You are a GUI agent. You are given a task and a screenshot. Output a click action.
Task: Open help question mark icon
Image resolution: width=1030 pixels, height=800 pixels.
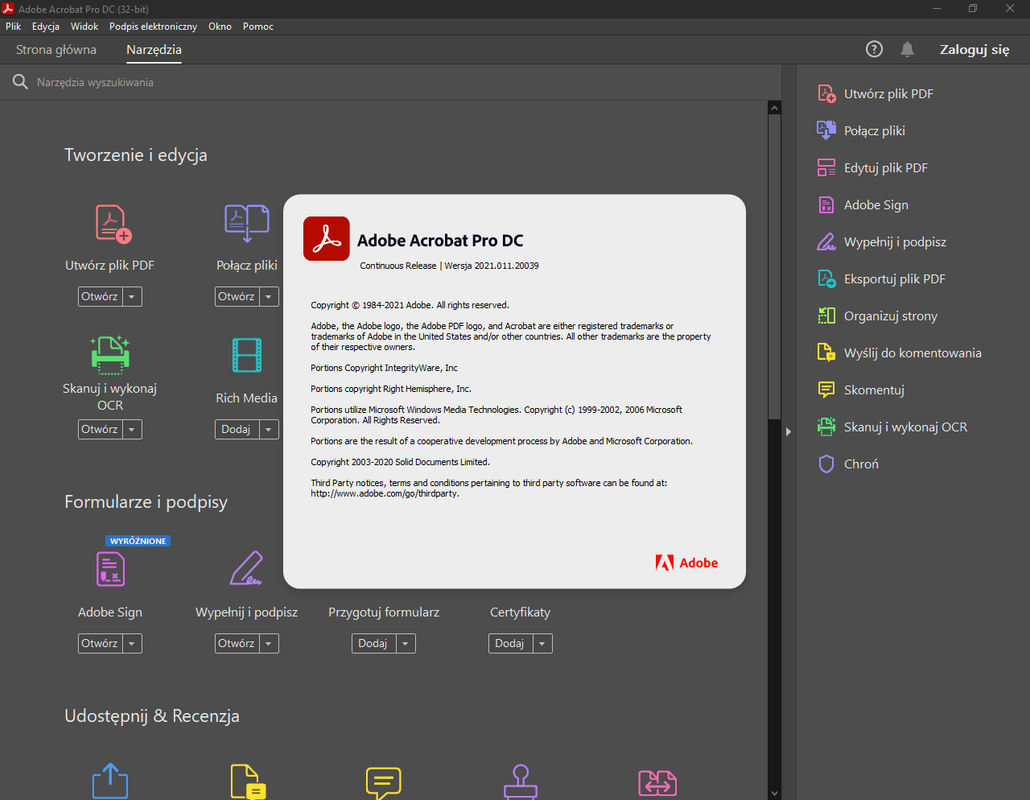874,49
